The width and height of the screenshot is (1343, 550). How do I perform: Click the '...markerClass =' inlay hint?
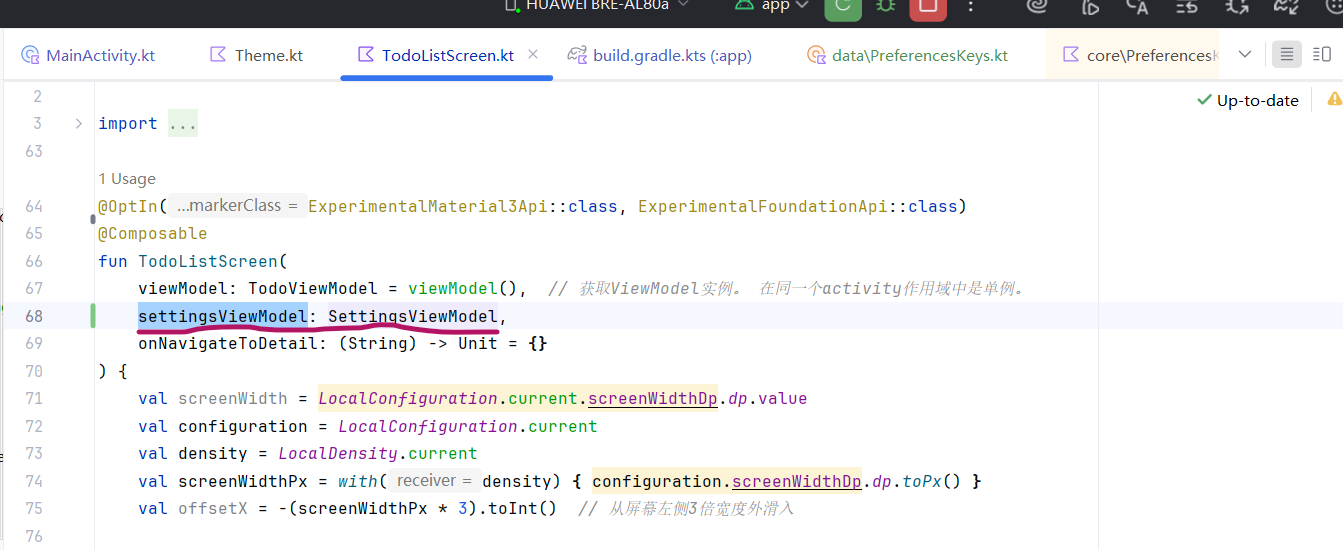coord(237,206)
